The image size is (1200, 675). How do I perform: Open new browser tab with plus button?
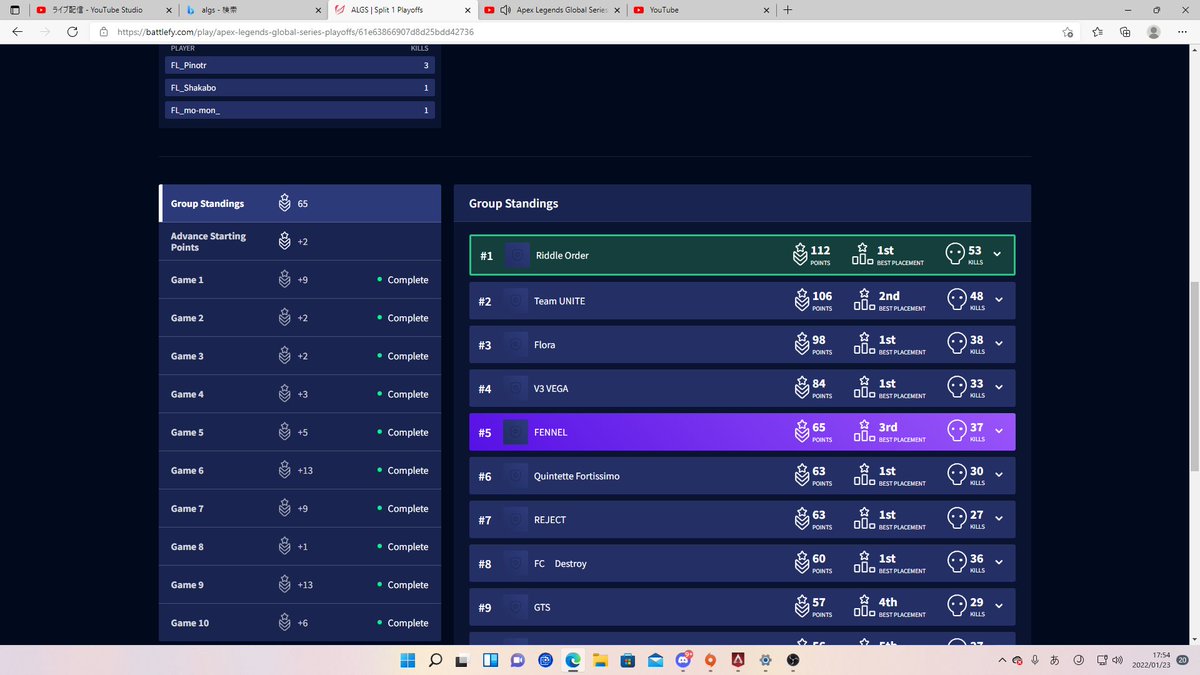point(788,9)
